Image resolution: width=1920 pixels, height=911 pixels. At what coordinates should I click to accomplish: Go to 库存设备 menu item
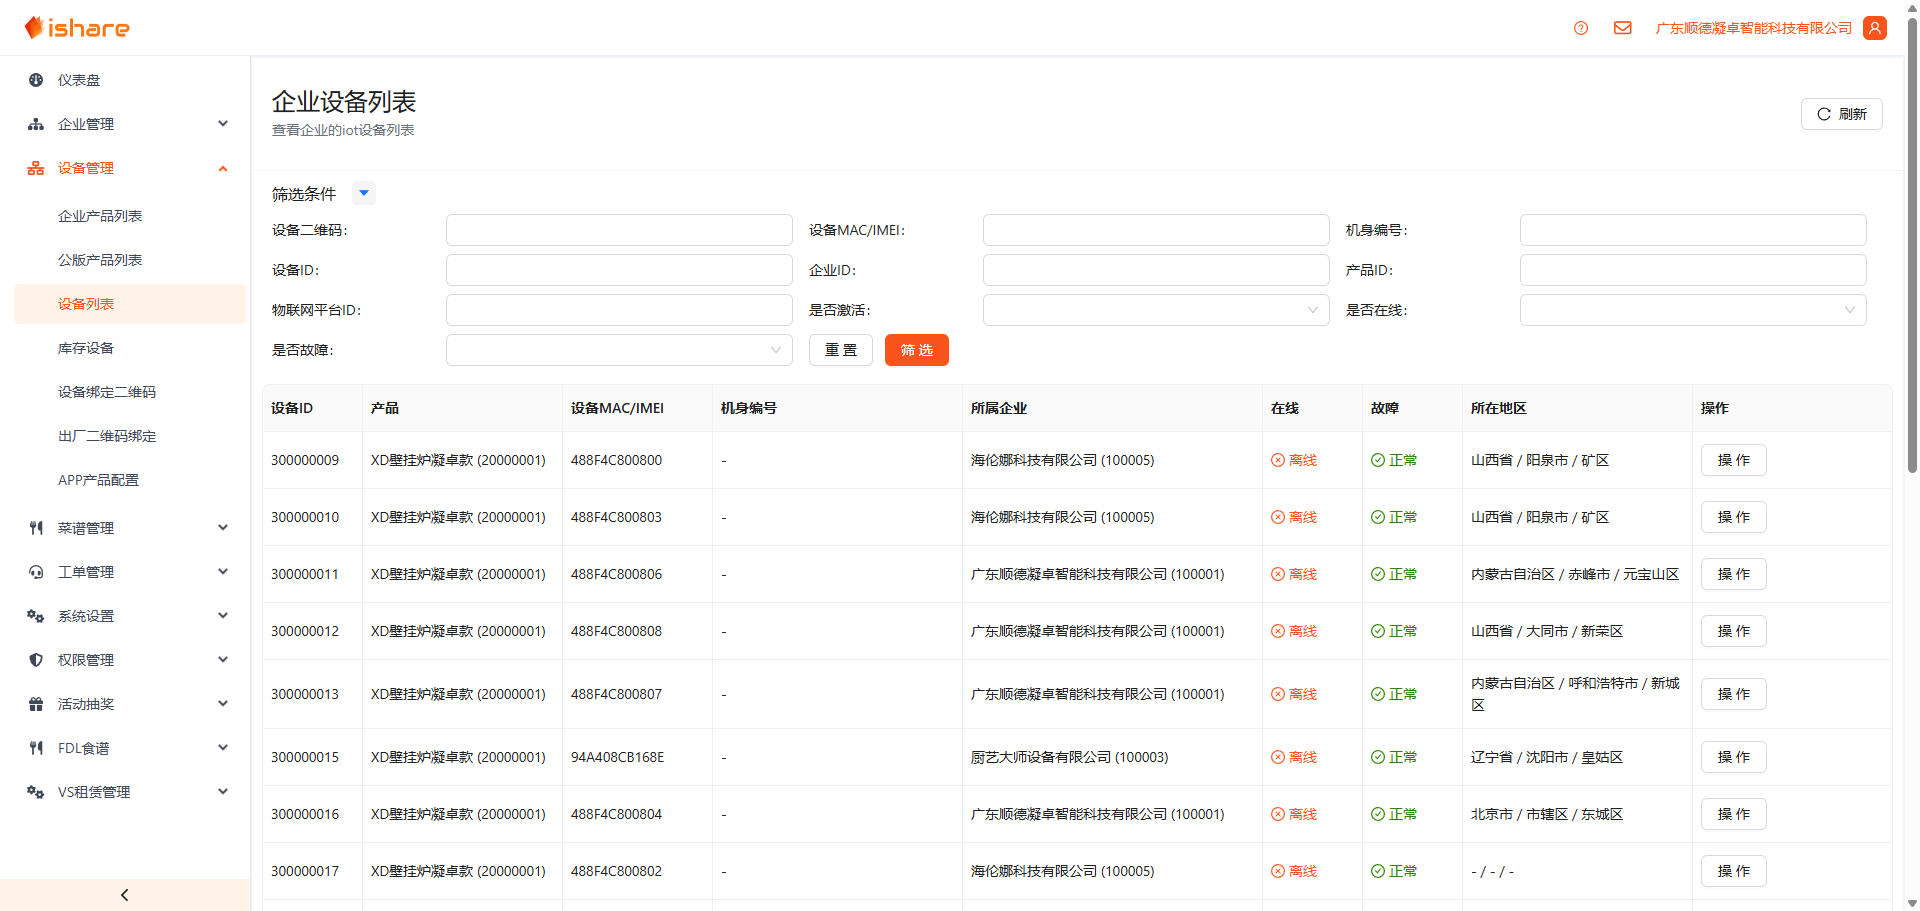click(x=86, y=348)
